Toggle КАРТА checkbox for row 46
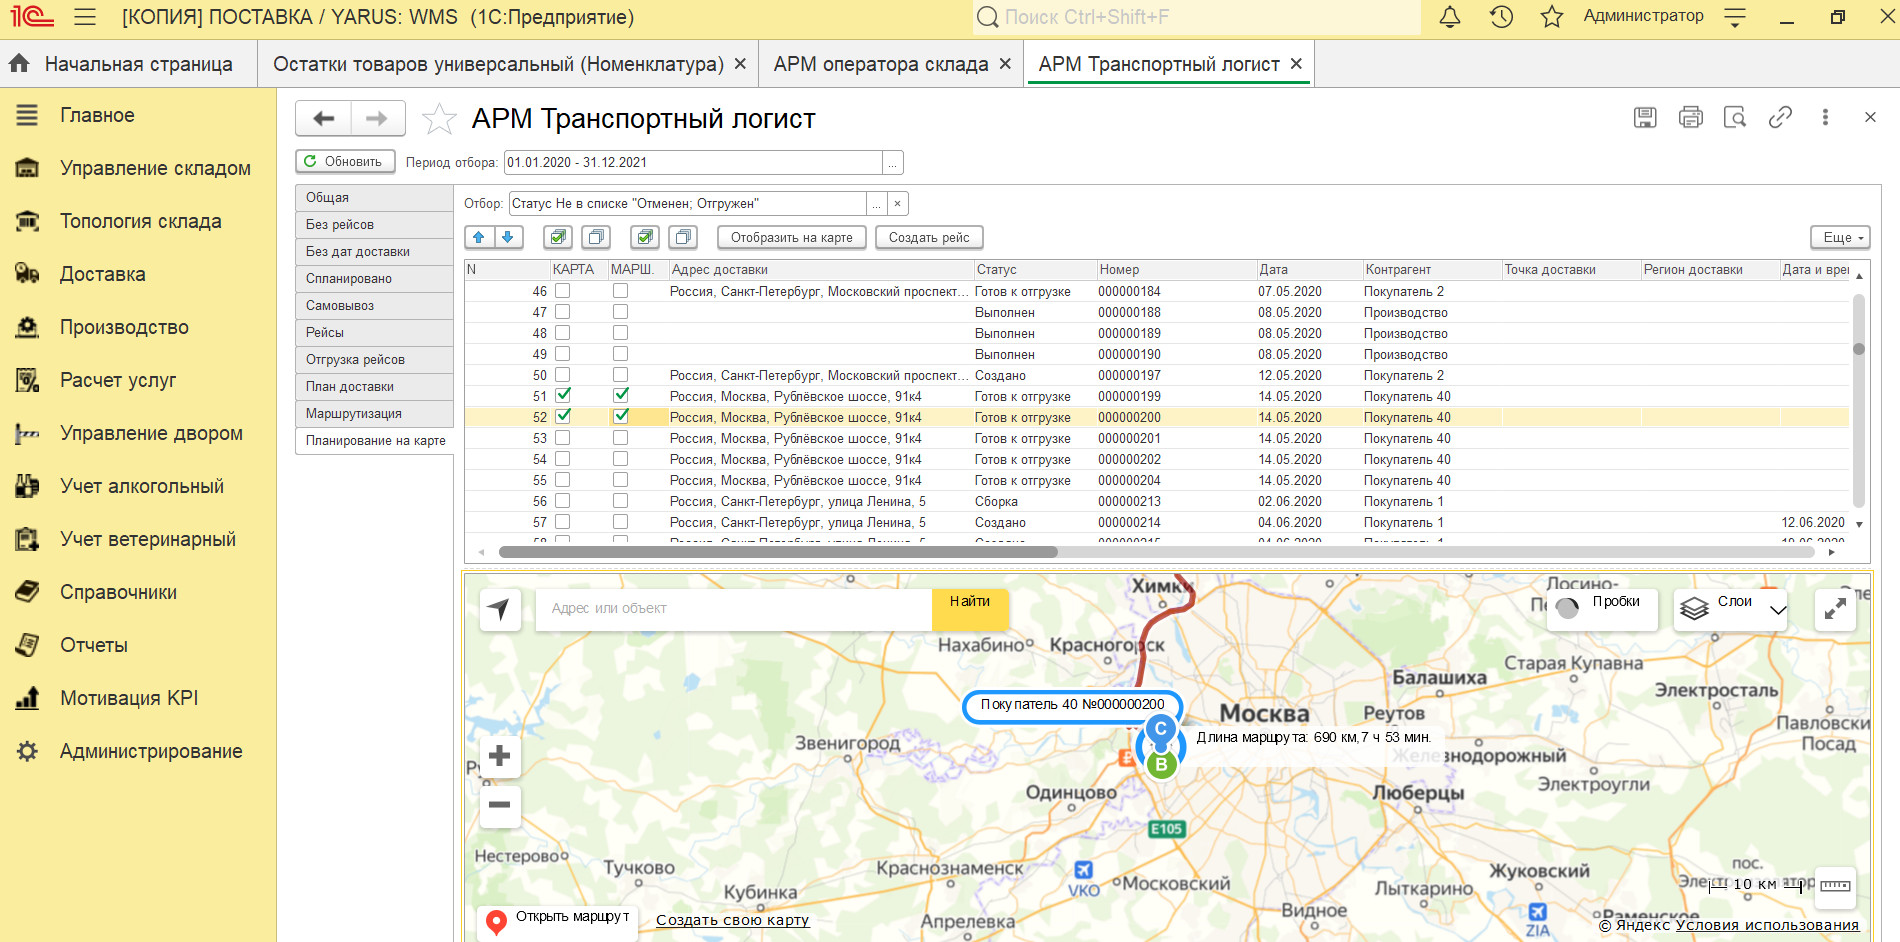 563,291
